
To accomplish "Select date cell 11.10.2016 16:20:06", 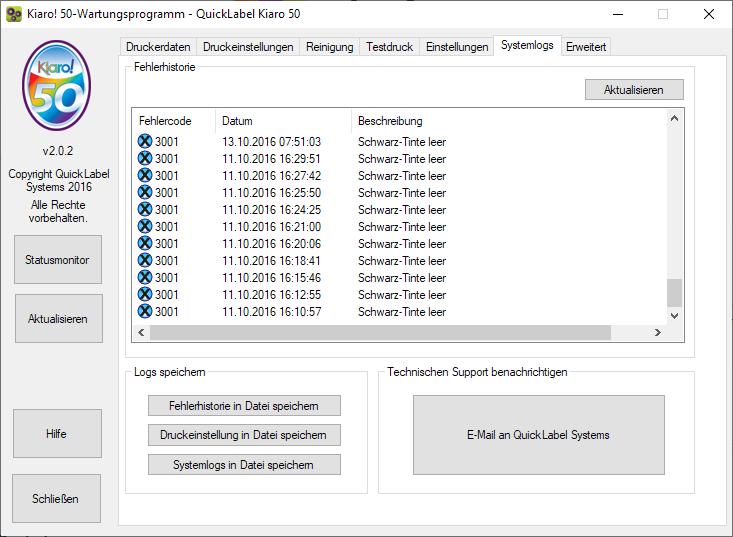I will [x=271, y=243].
